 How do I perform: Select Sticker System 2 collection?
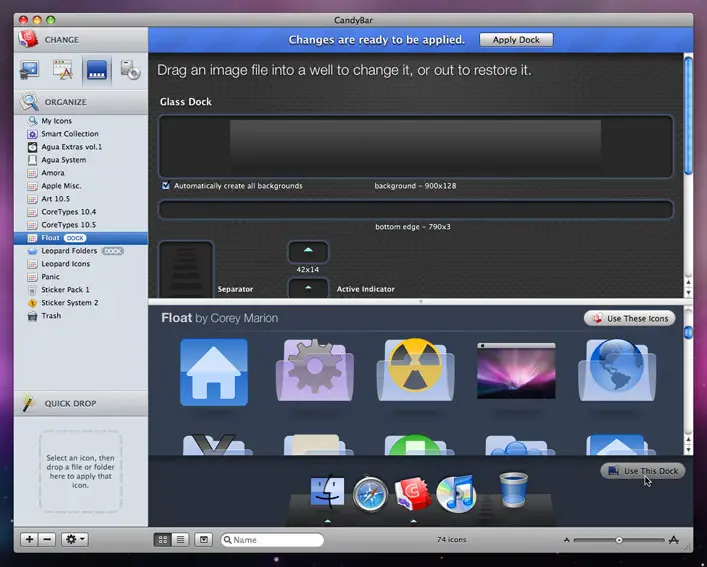pyautogui.click(x=81, y=302)
